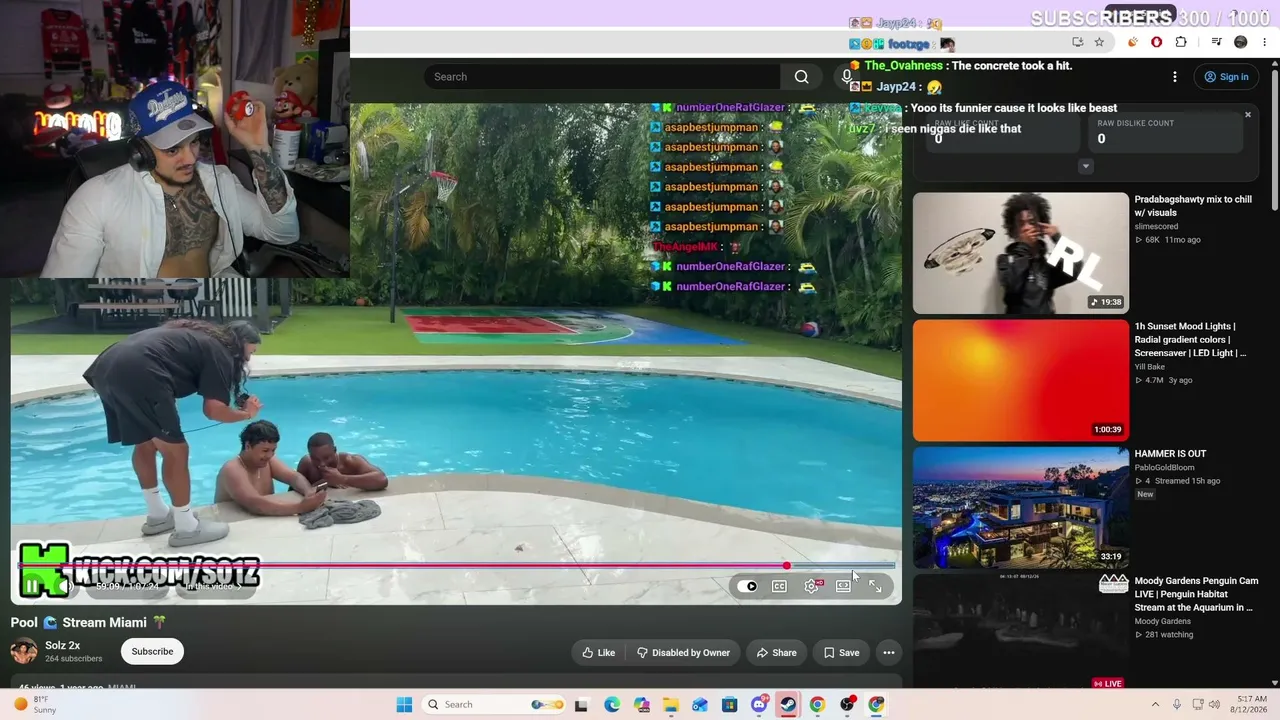Click the taskbar Search box

tap(494, 705)
